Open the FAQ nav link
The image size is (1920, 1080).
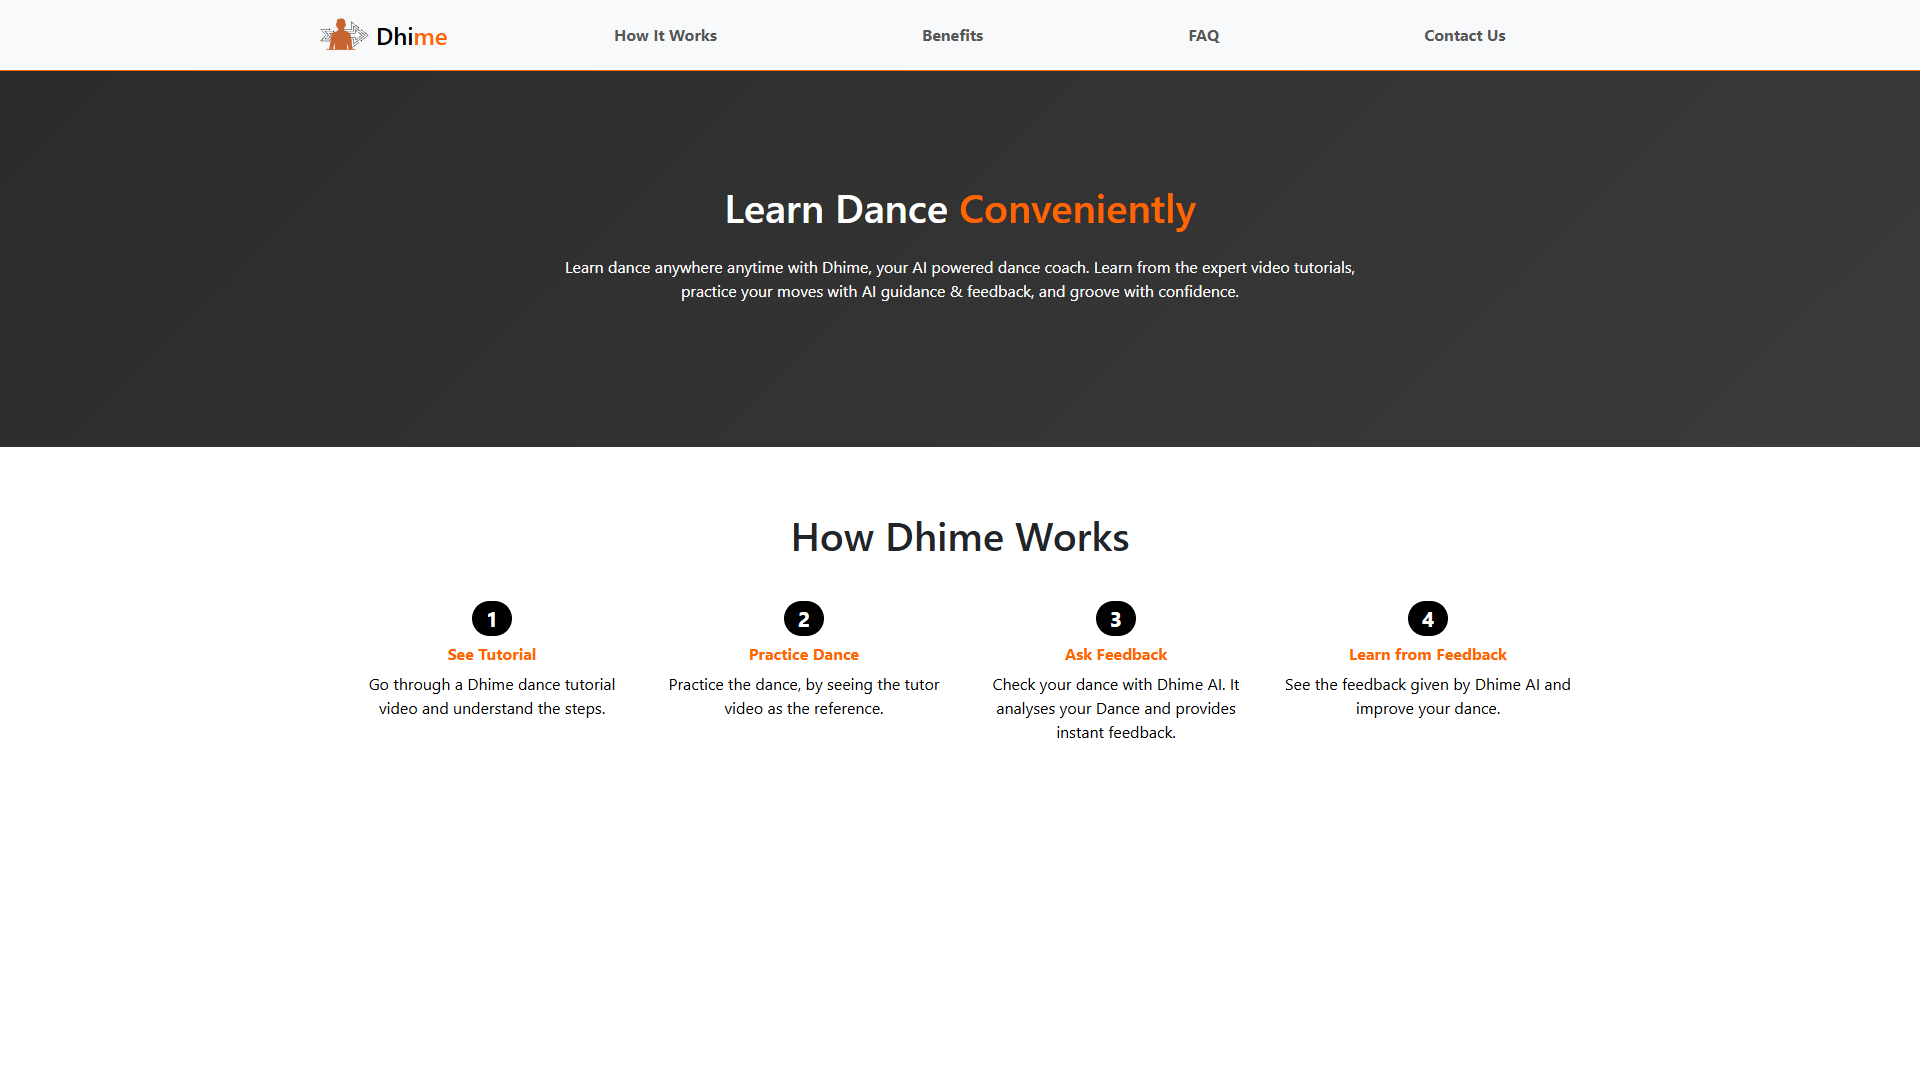1203,35
